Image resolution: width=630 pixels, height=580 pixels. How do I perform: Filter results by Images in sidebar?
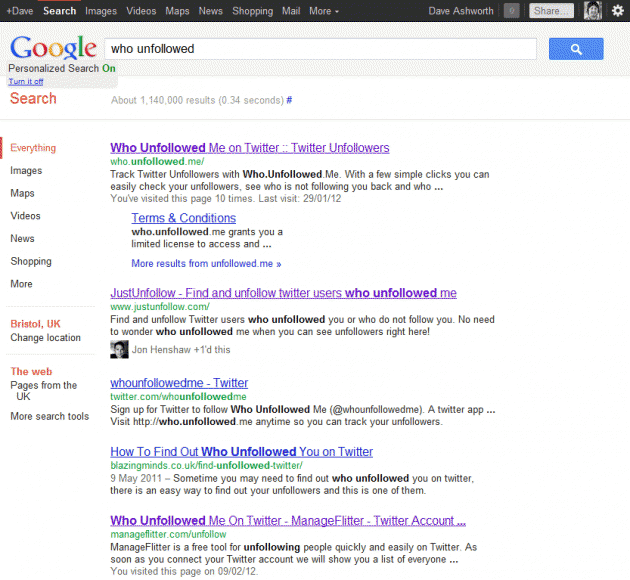click(26, 171)
